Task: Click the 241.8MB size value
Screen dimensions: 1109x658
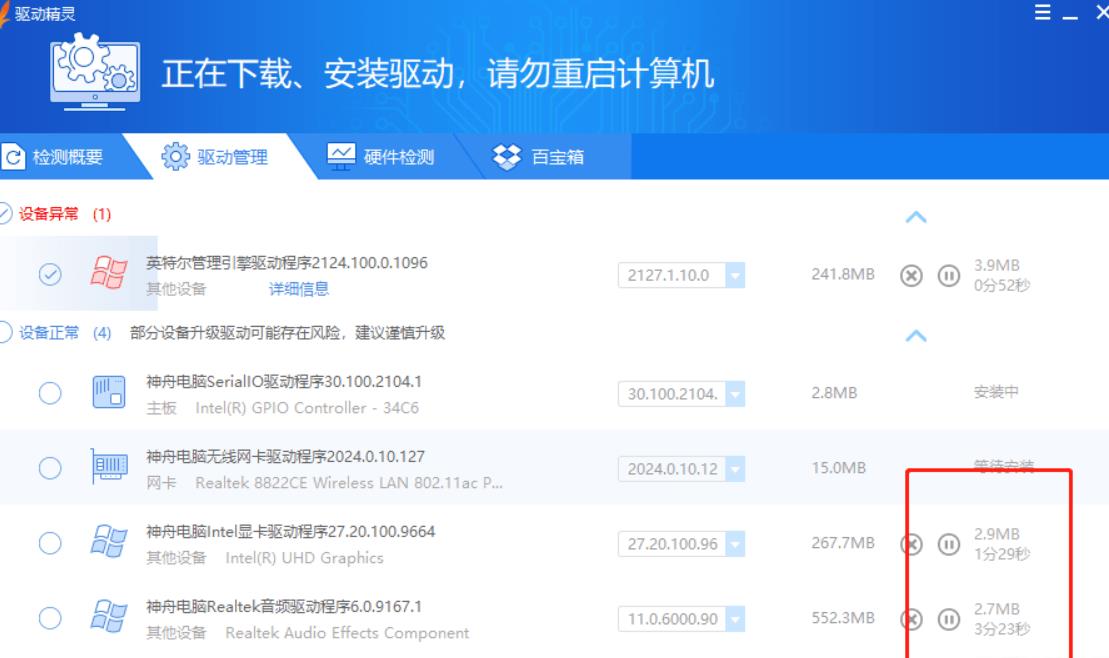Action: 843,275
